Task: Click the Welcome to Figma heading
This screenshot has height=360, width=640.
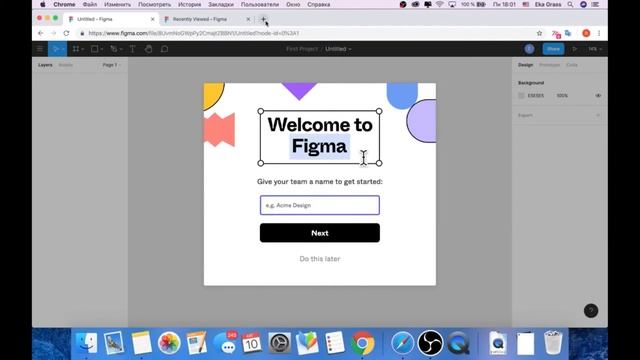Action: [x=320, y=136]
